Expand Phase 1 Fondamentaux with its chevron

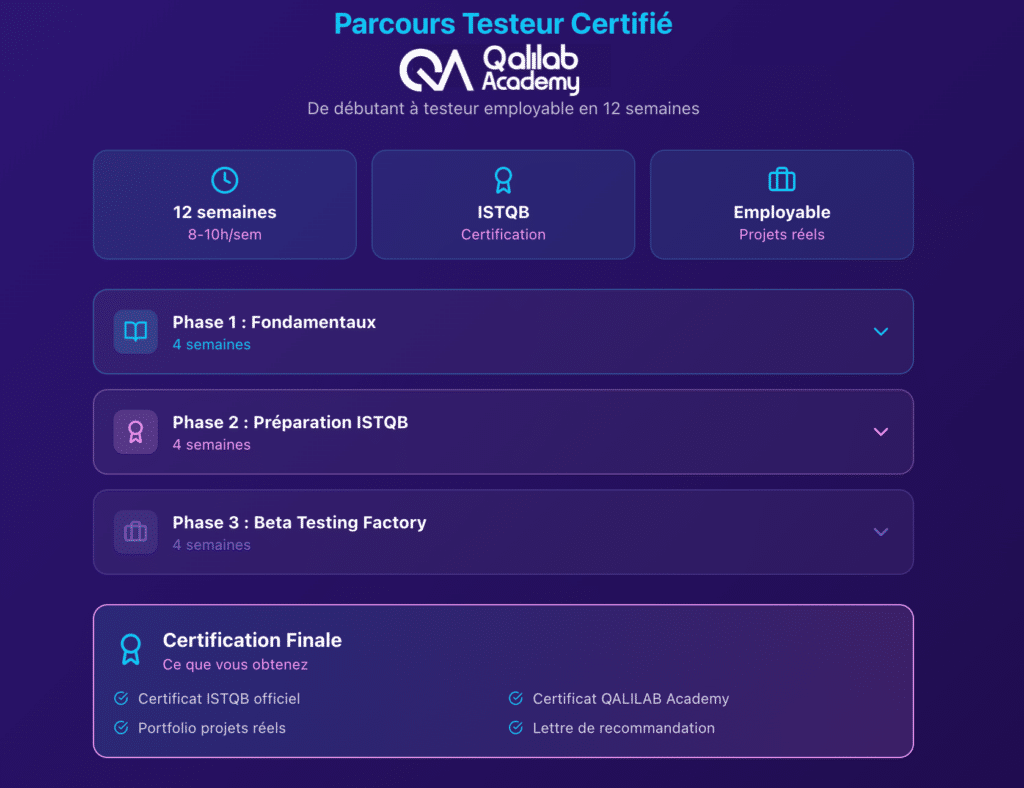(881, 331)
